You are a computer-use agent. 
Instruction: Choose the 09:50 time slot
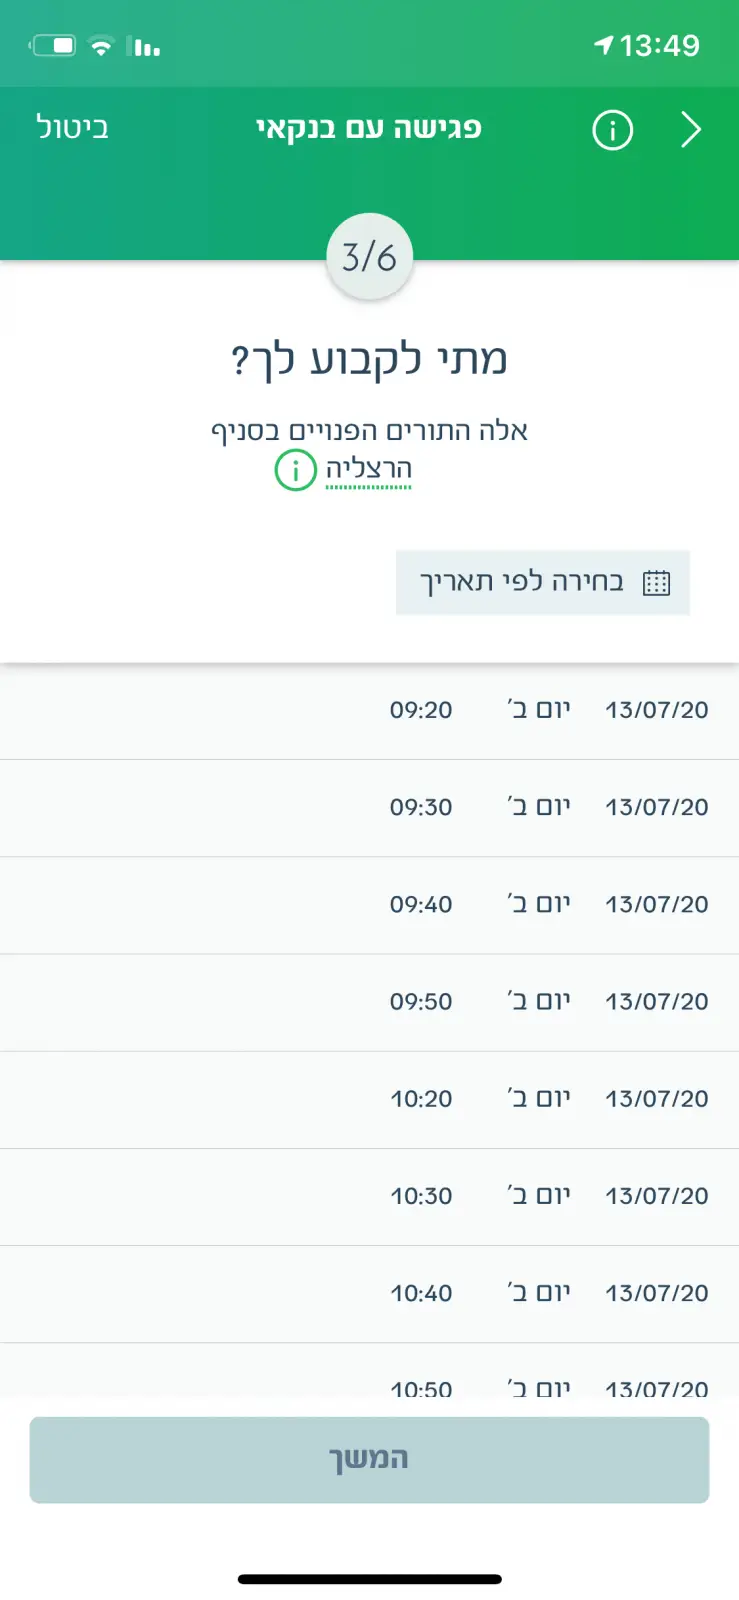(369, 1001)
